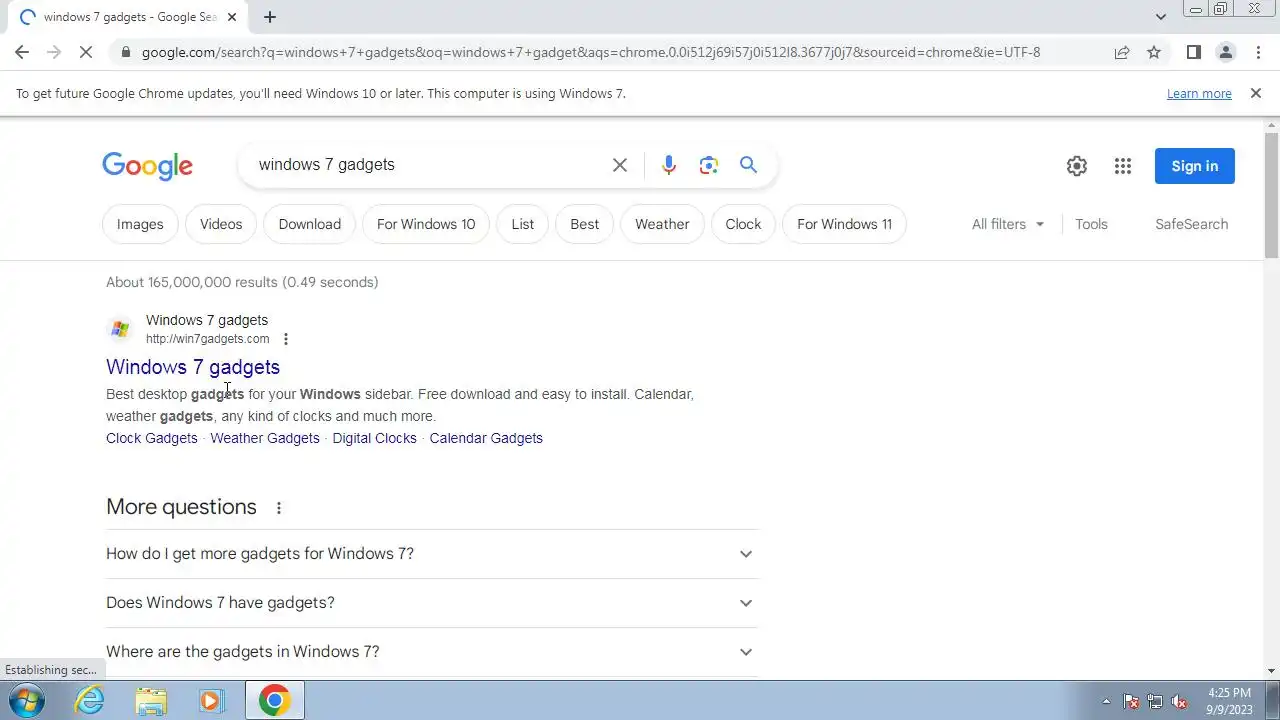This screenshot has width=1280, height=720.
Task: Select the Weather filter chip
Action: [x=662, y=224]
